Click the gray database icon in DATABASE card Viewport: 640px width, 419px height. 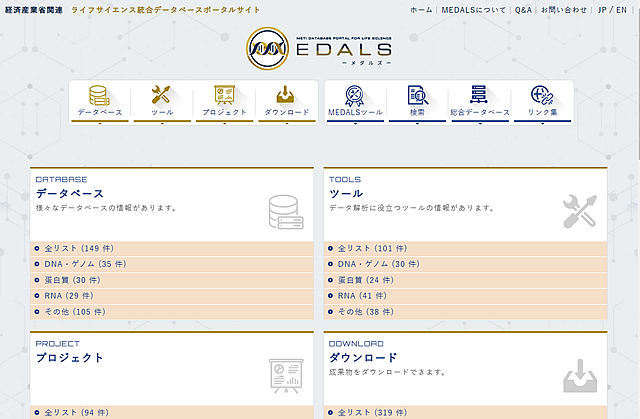[x=286, y=212]
